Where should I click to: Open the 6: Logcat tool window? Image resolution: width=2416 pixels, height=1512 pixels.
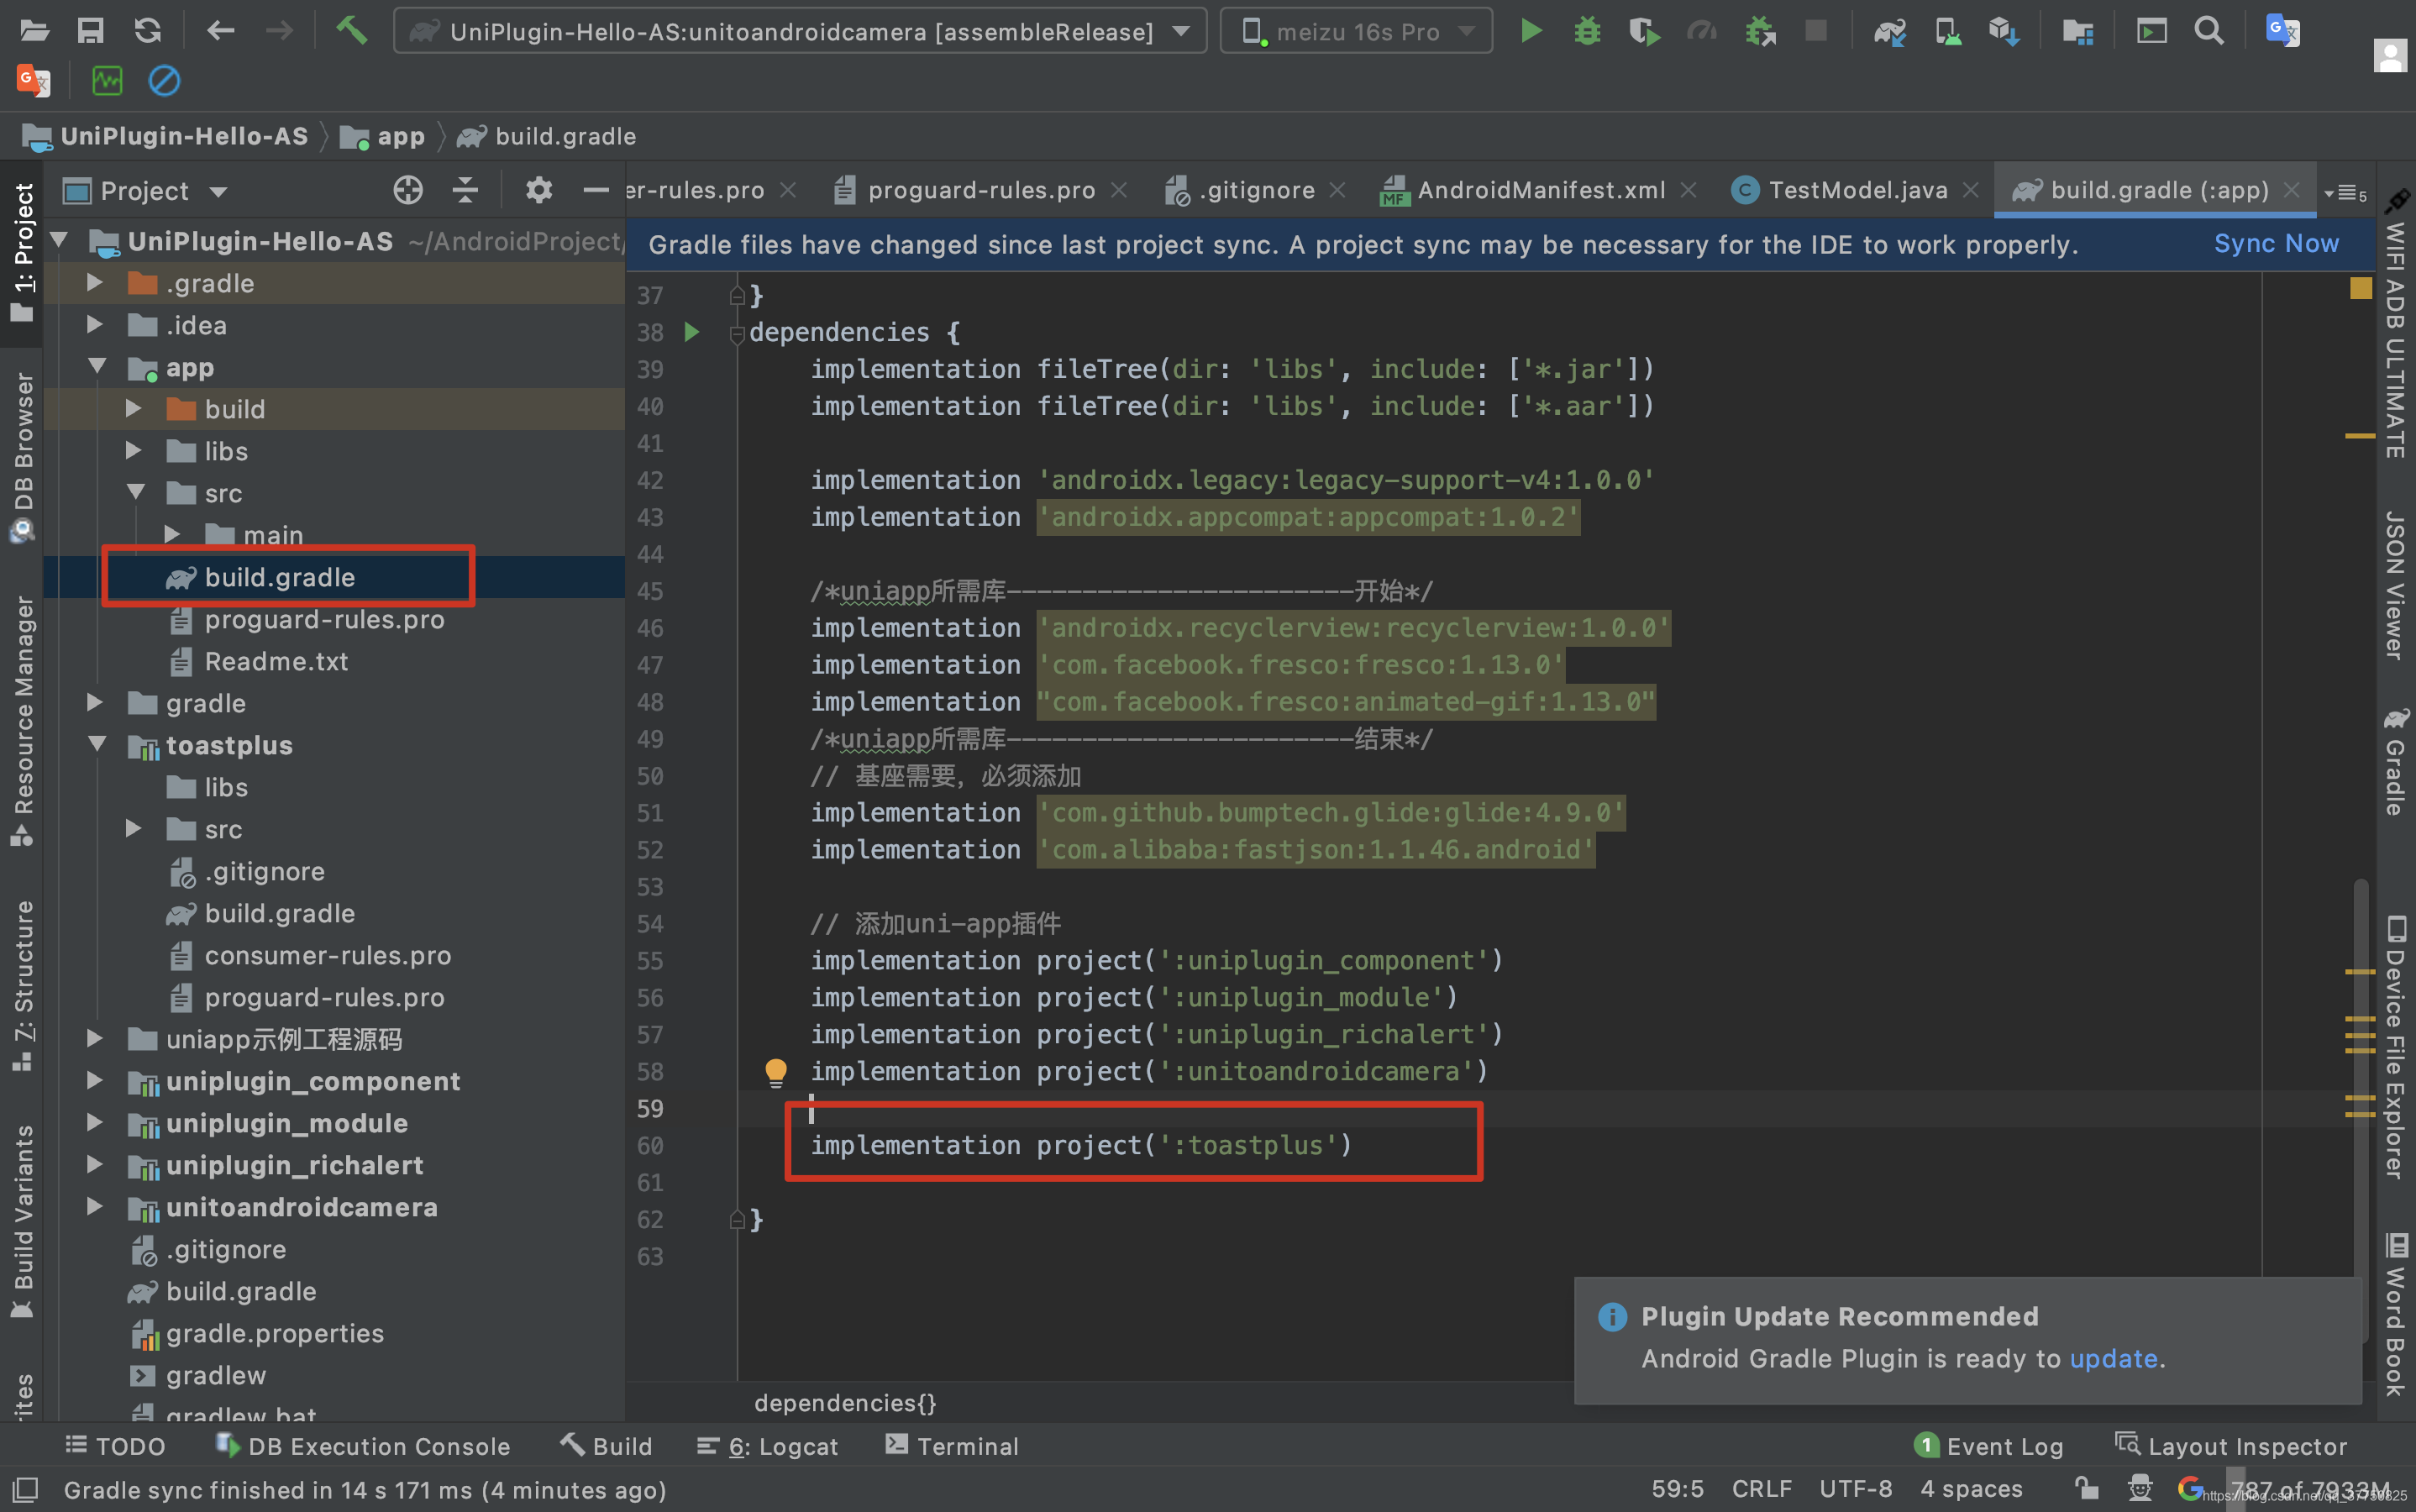(x=767, y=1446)
